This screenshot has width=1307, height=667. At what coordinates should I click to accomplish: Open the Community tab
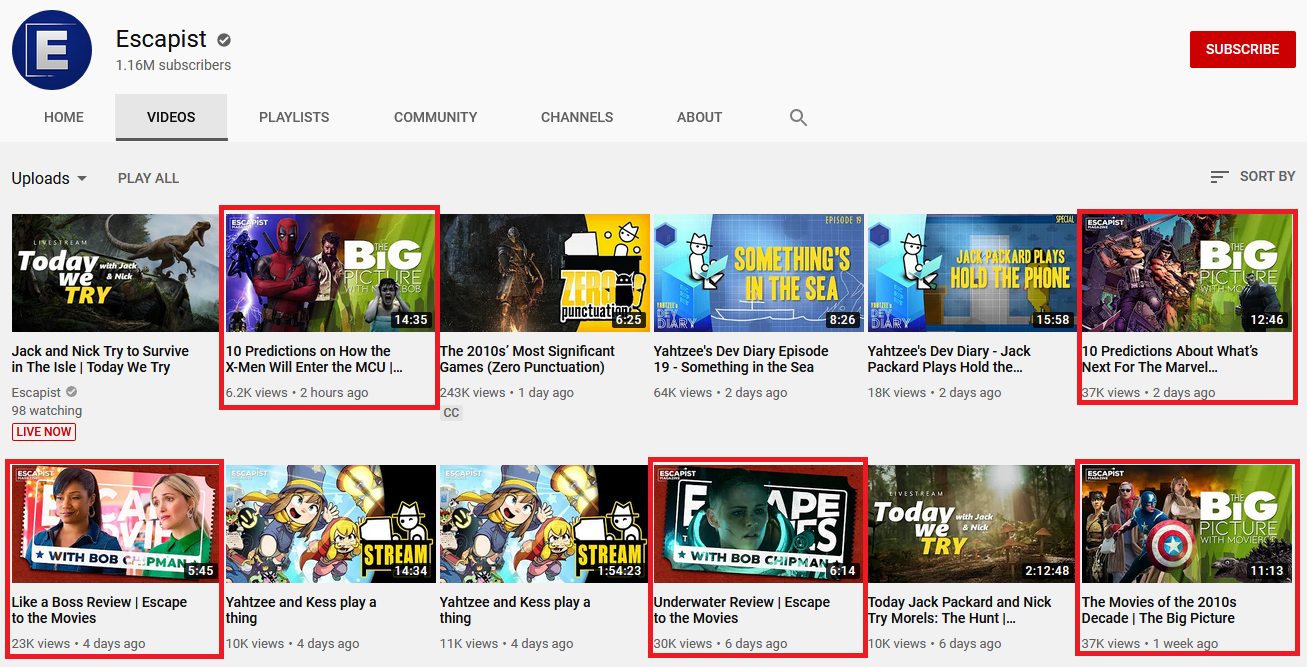coord(435,117)
